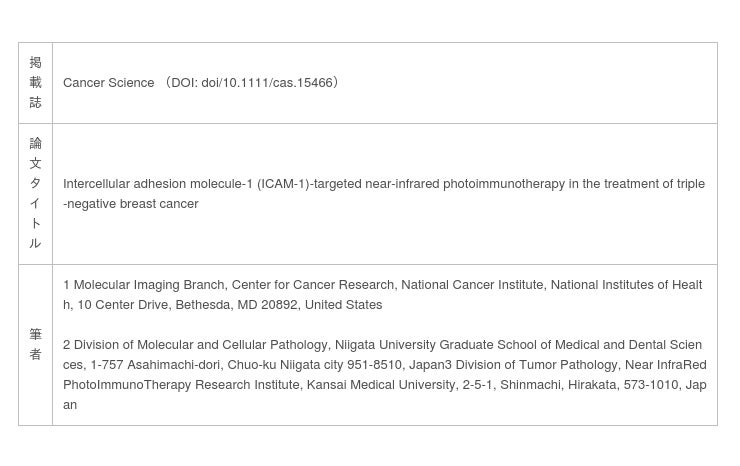This screenshot has height=466, width=740.
Task: Click the words Intercellular adhesion molecule-1
Action: [x=158, y=184]
